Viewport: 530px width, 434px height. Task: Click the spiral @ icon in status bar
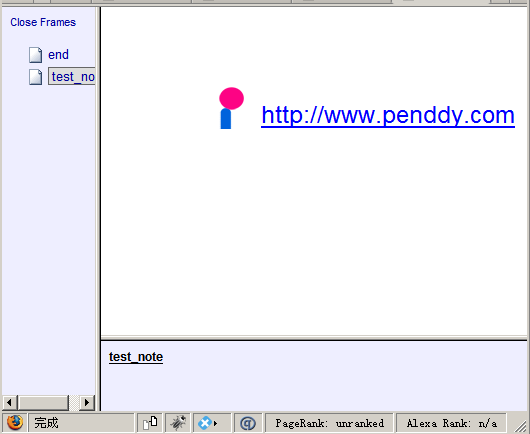tap(248, 423)
